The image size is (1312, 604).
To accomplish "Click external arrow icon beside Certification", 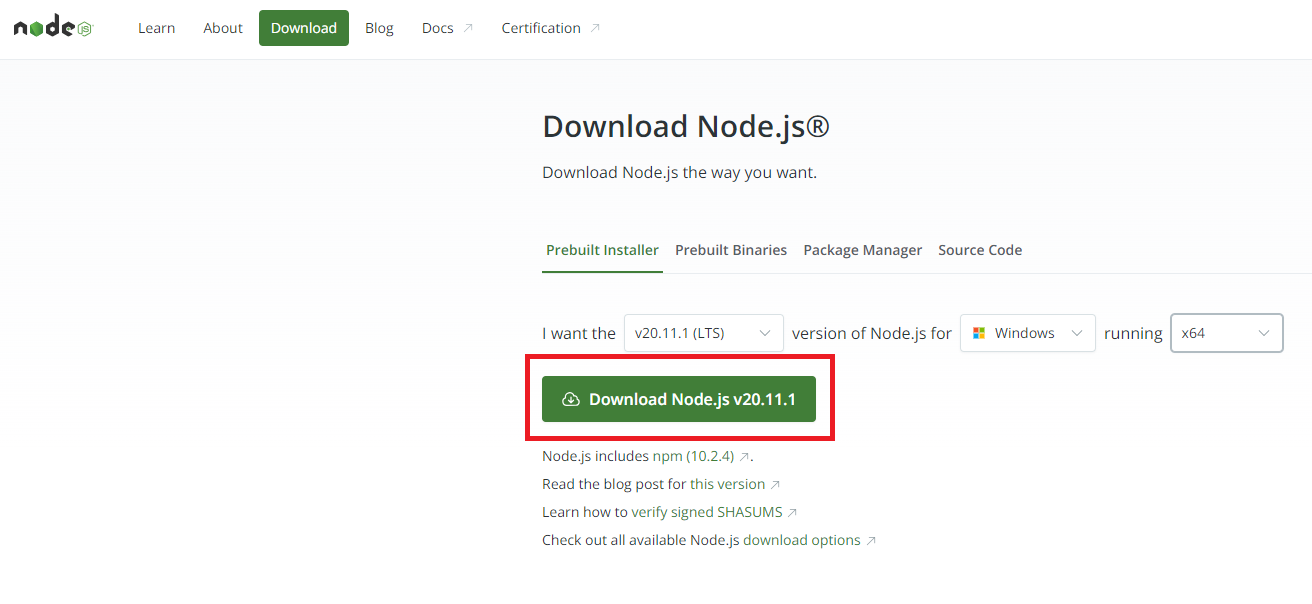I will coord(595,28).
